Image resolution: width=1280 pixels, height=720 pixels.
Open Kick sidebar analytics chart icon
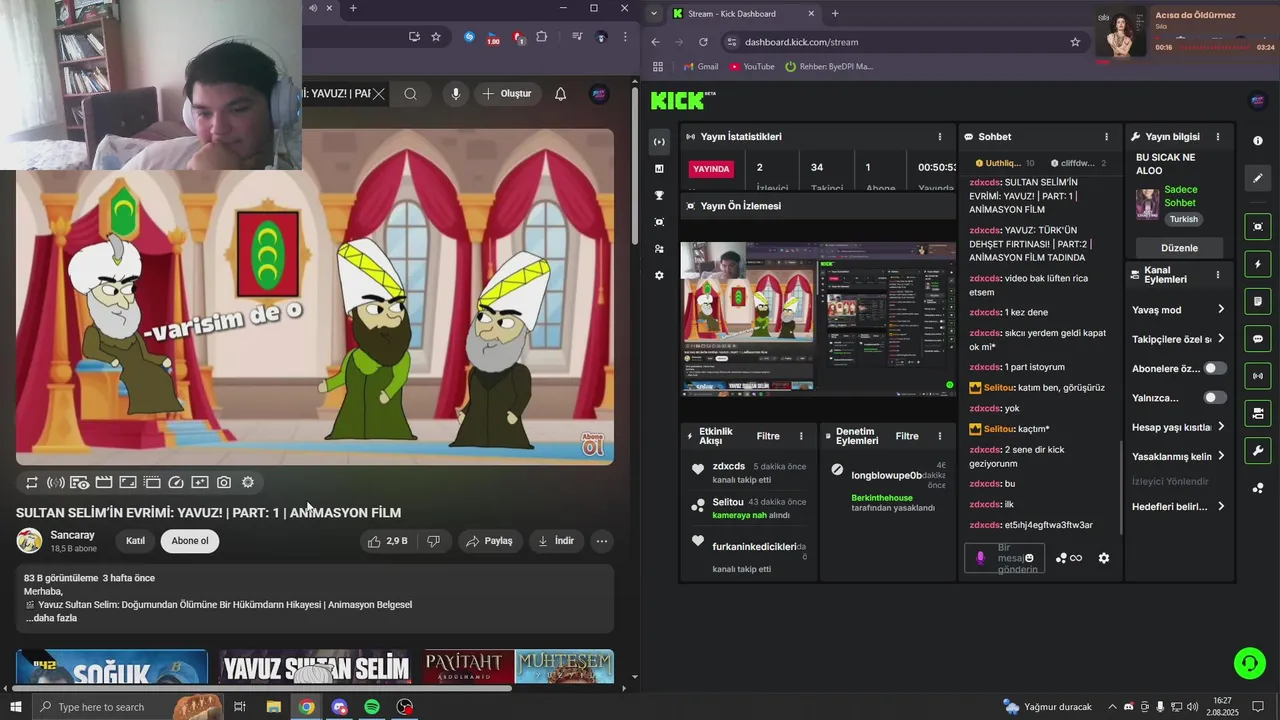[x=659, y=169]
